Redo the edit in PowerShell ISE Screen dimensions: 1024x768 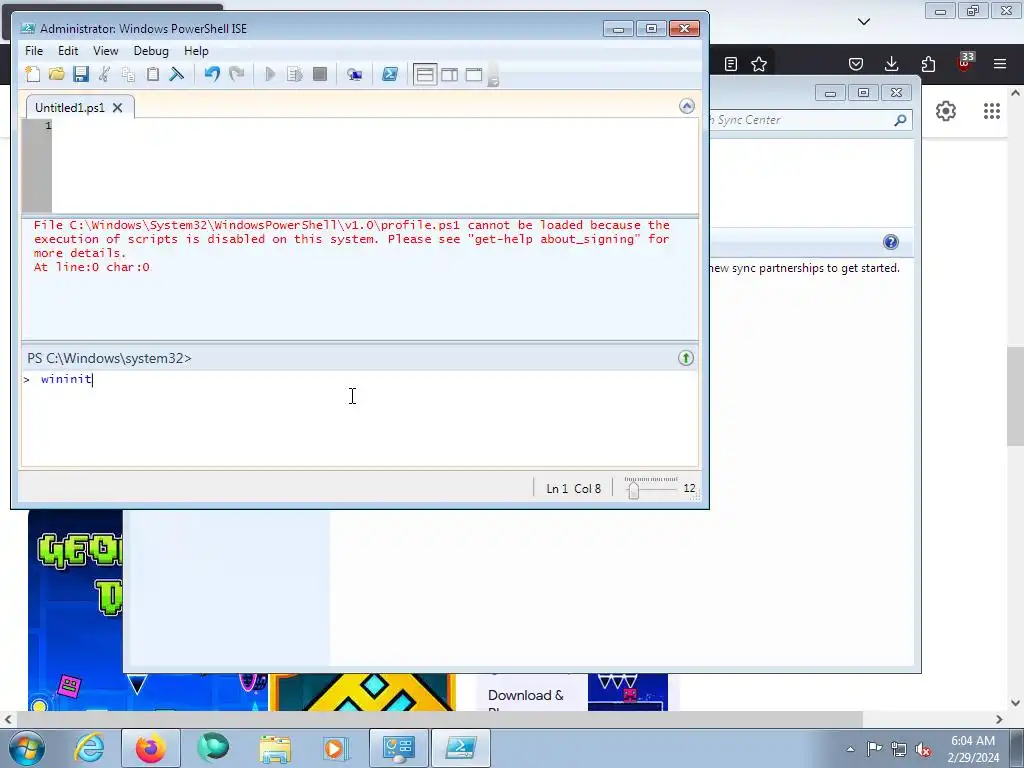point(236,74)
